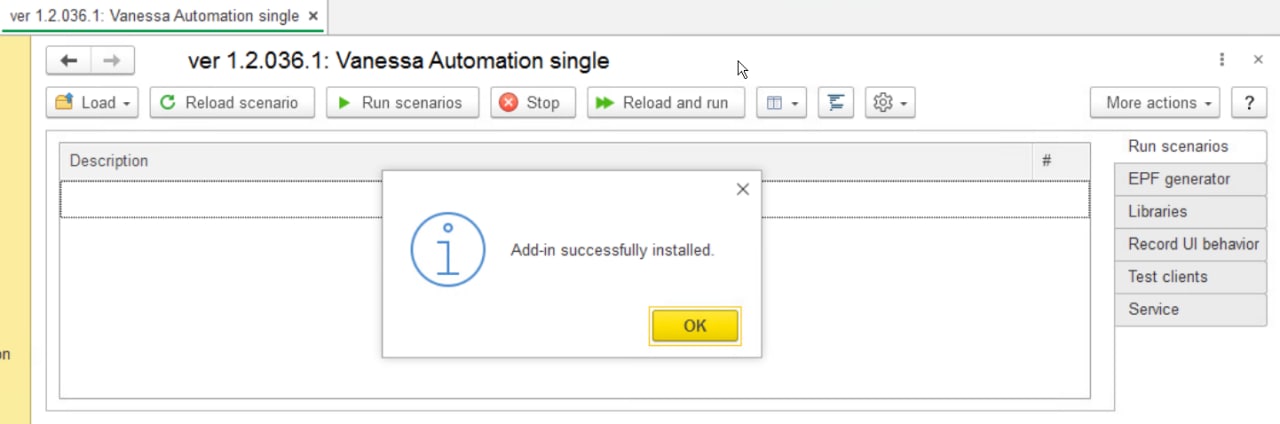Open the Libraries tab
Viewport: 1280px width, 424px height.
1190,212
